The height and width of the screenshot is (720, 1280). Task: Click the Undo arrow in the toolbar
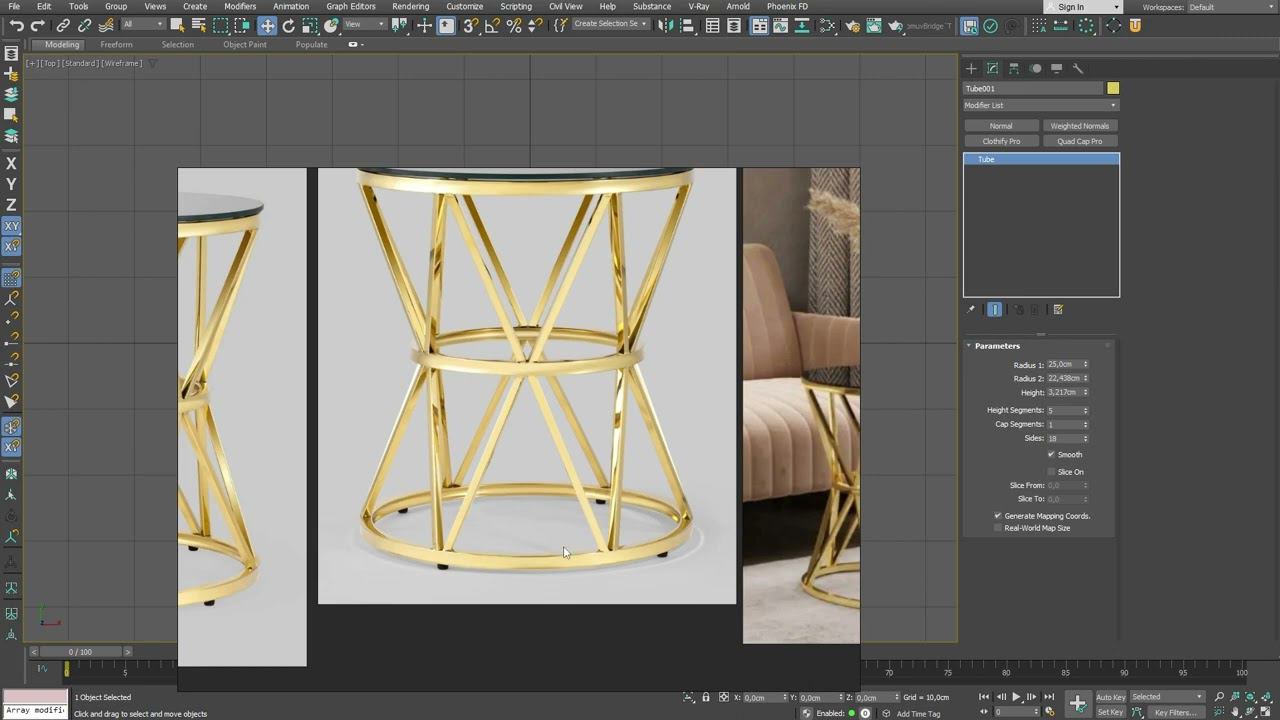16,26
